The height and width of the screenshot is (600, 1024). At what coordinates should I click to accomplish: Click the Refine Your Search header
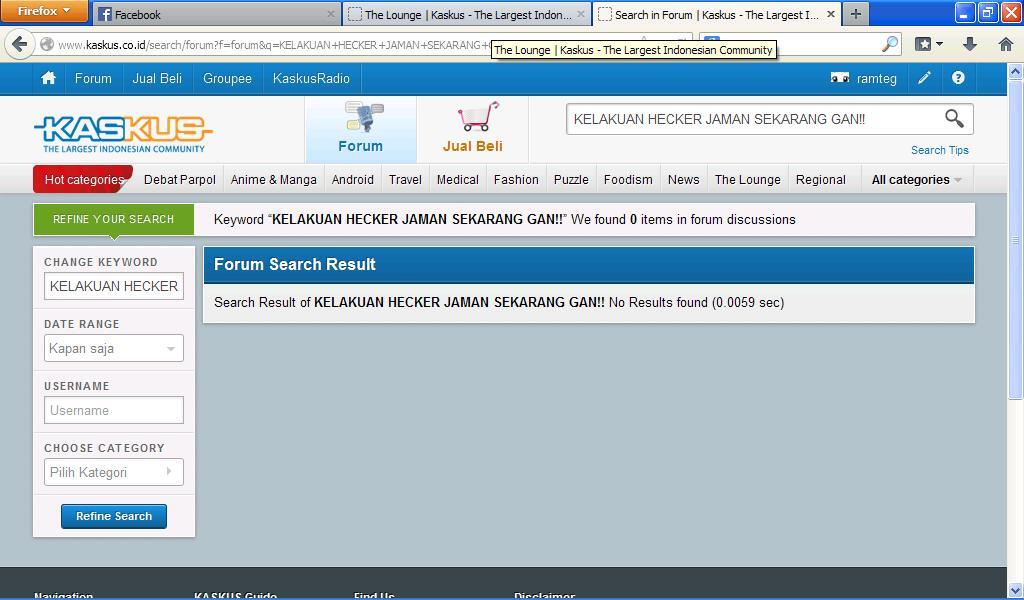pyautogui.click(x=114, y=219)
